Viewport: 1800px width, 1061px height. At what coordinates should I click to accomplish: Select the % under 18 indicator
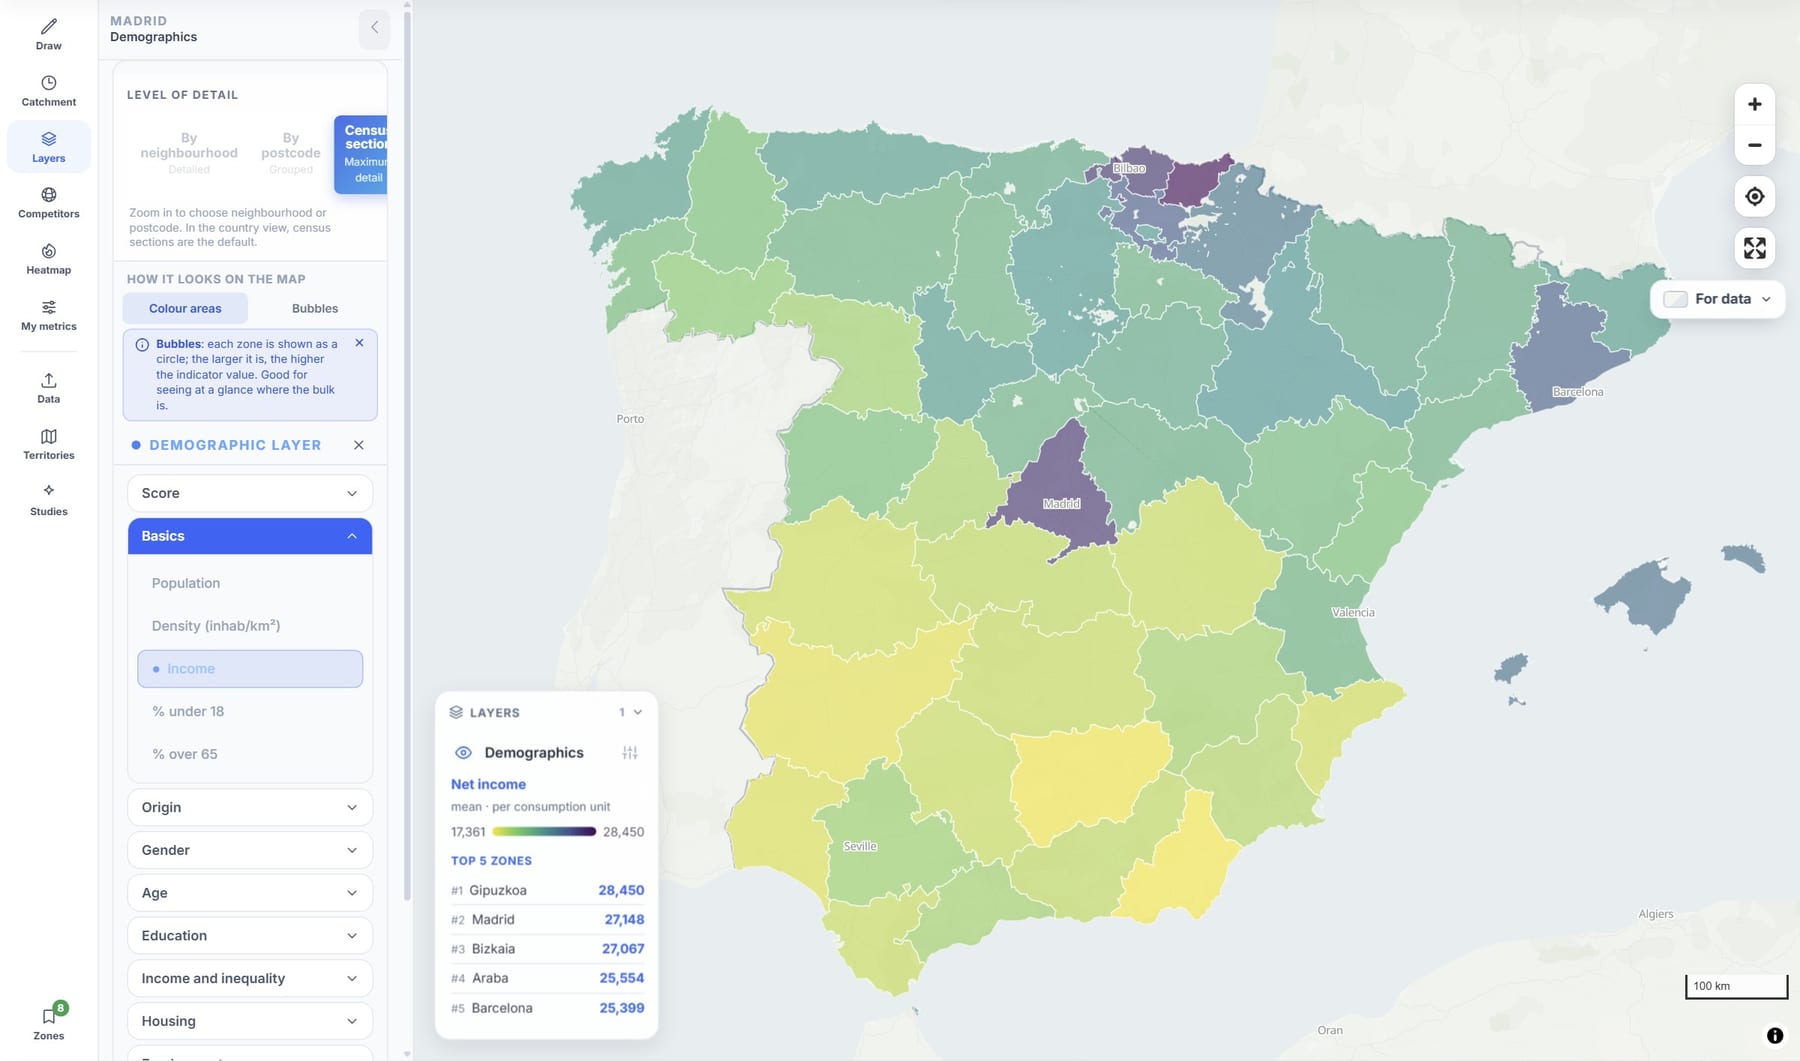[x=250, y=711]
